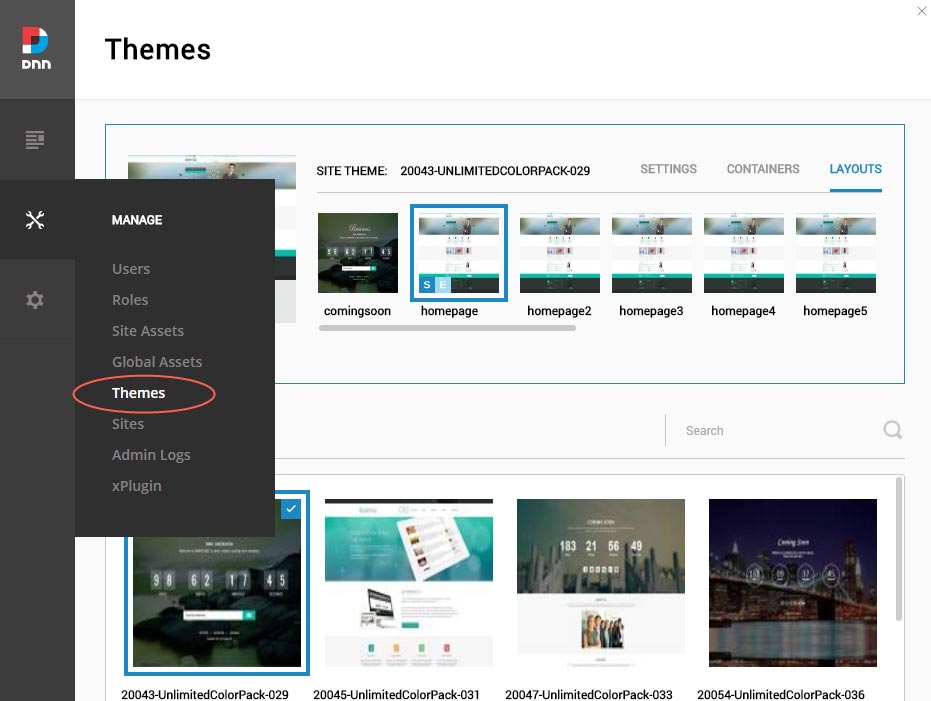Click the MANAGE menu heading

[137, 220]
